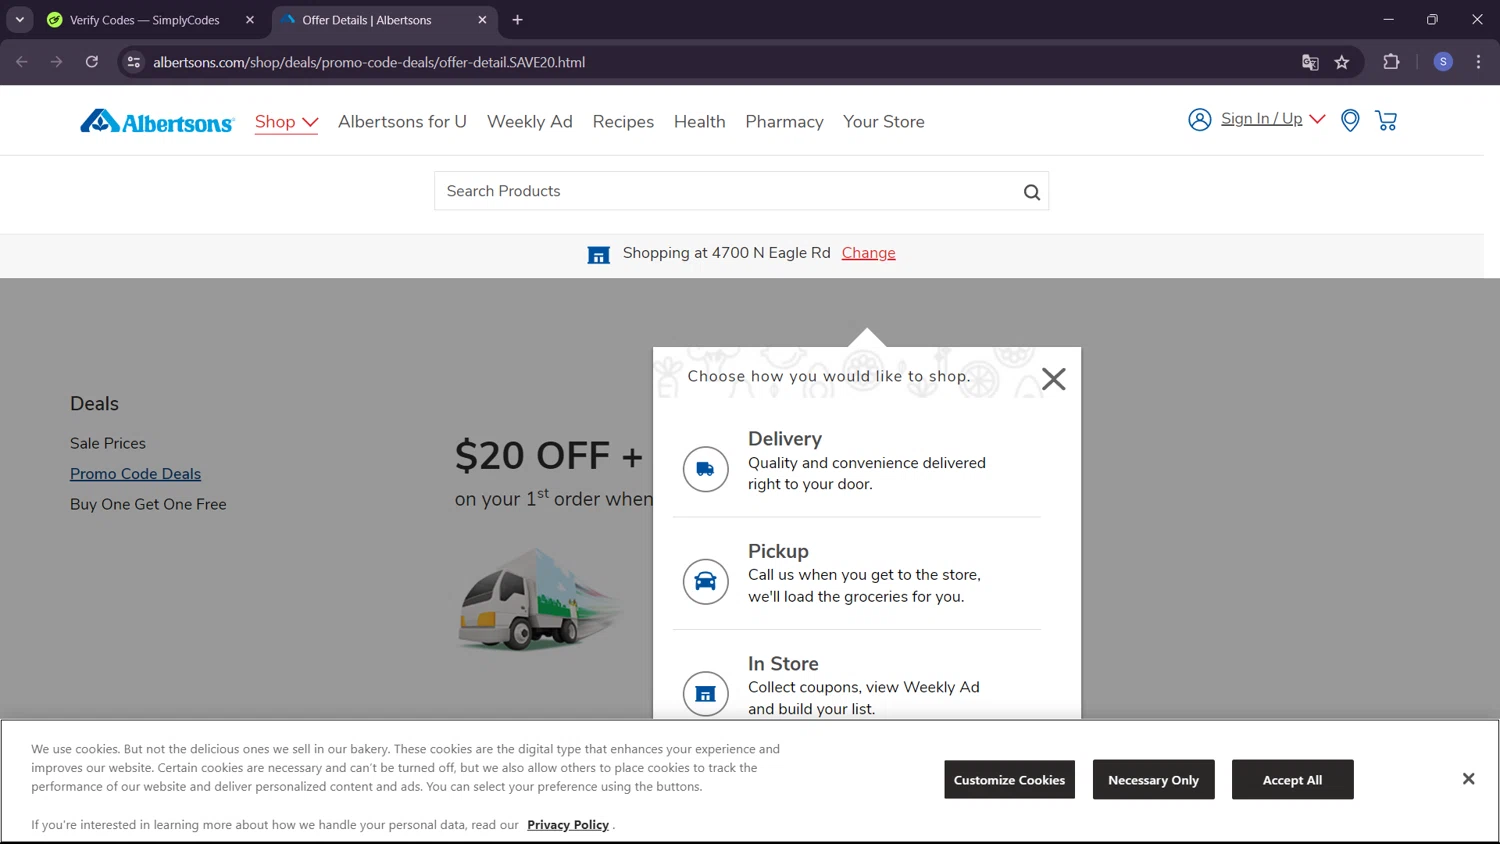
Task: Click the user account icon
Action: pos(1199,120)
